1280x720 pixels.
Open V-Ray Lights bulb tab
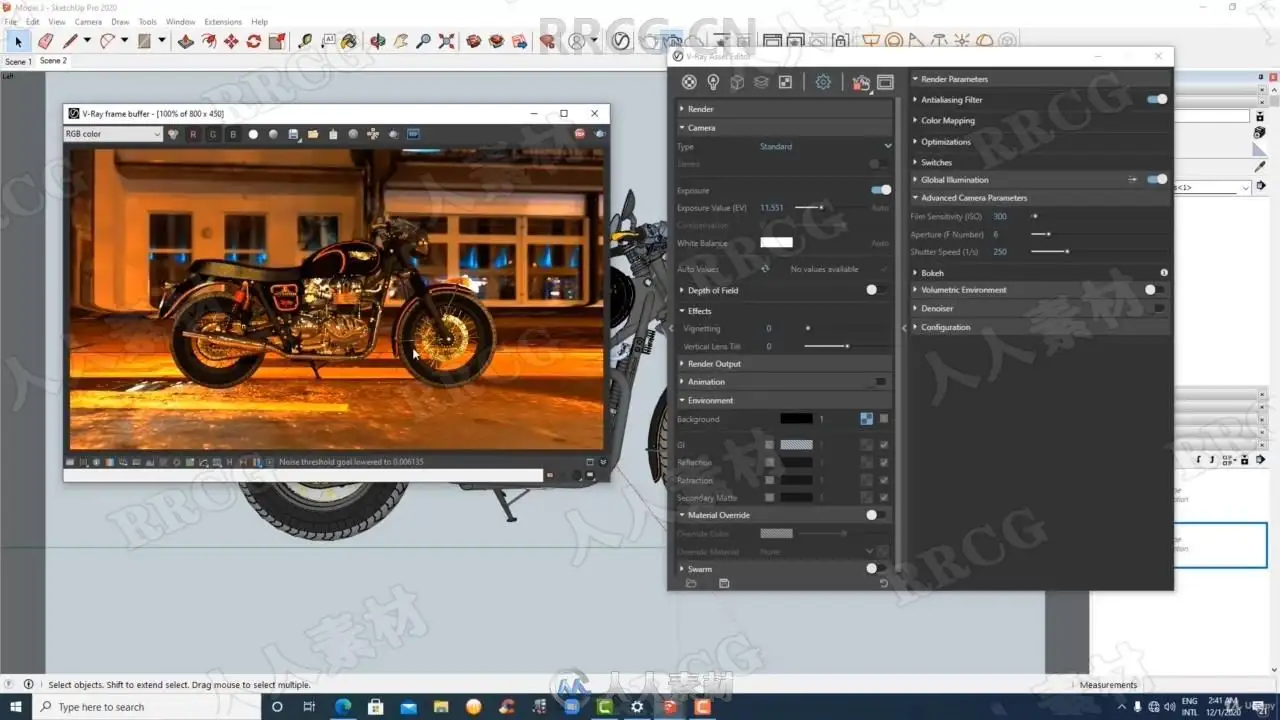(713, 82)
